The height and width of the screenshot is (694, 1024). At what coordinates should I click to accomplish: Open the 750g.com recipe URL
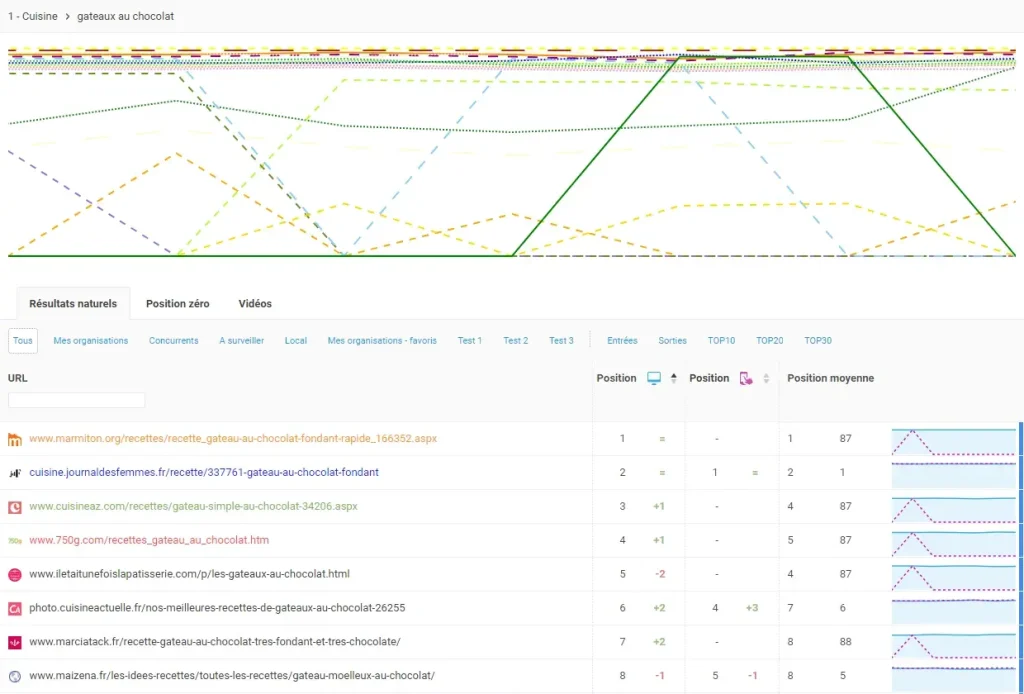pos(149,541)
